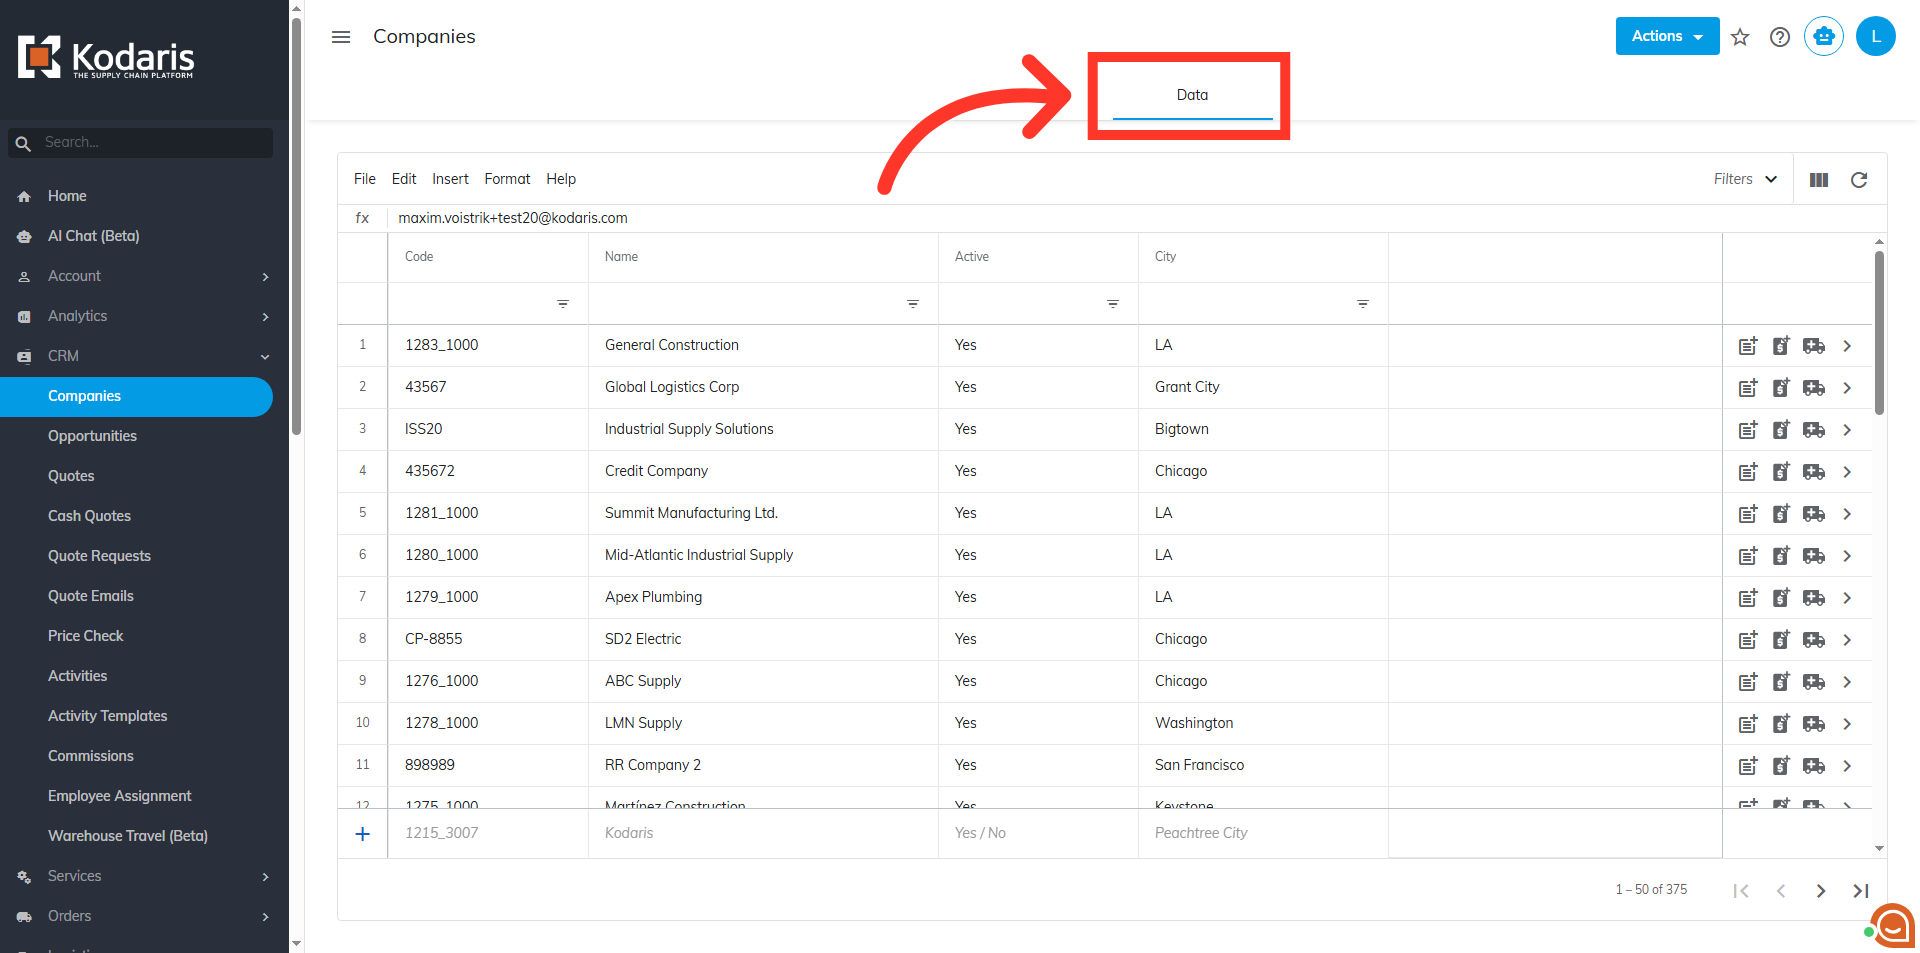Add activity for General Construction row
1920x953 pixels.
point(1748,346)
